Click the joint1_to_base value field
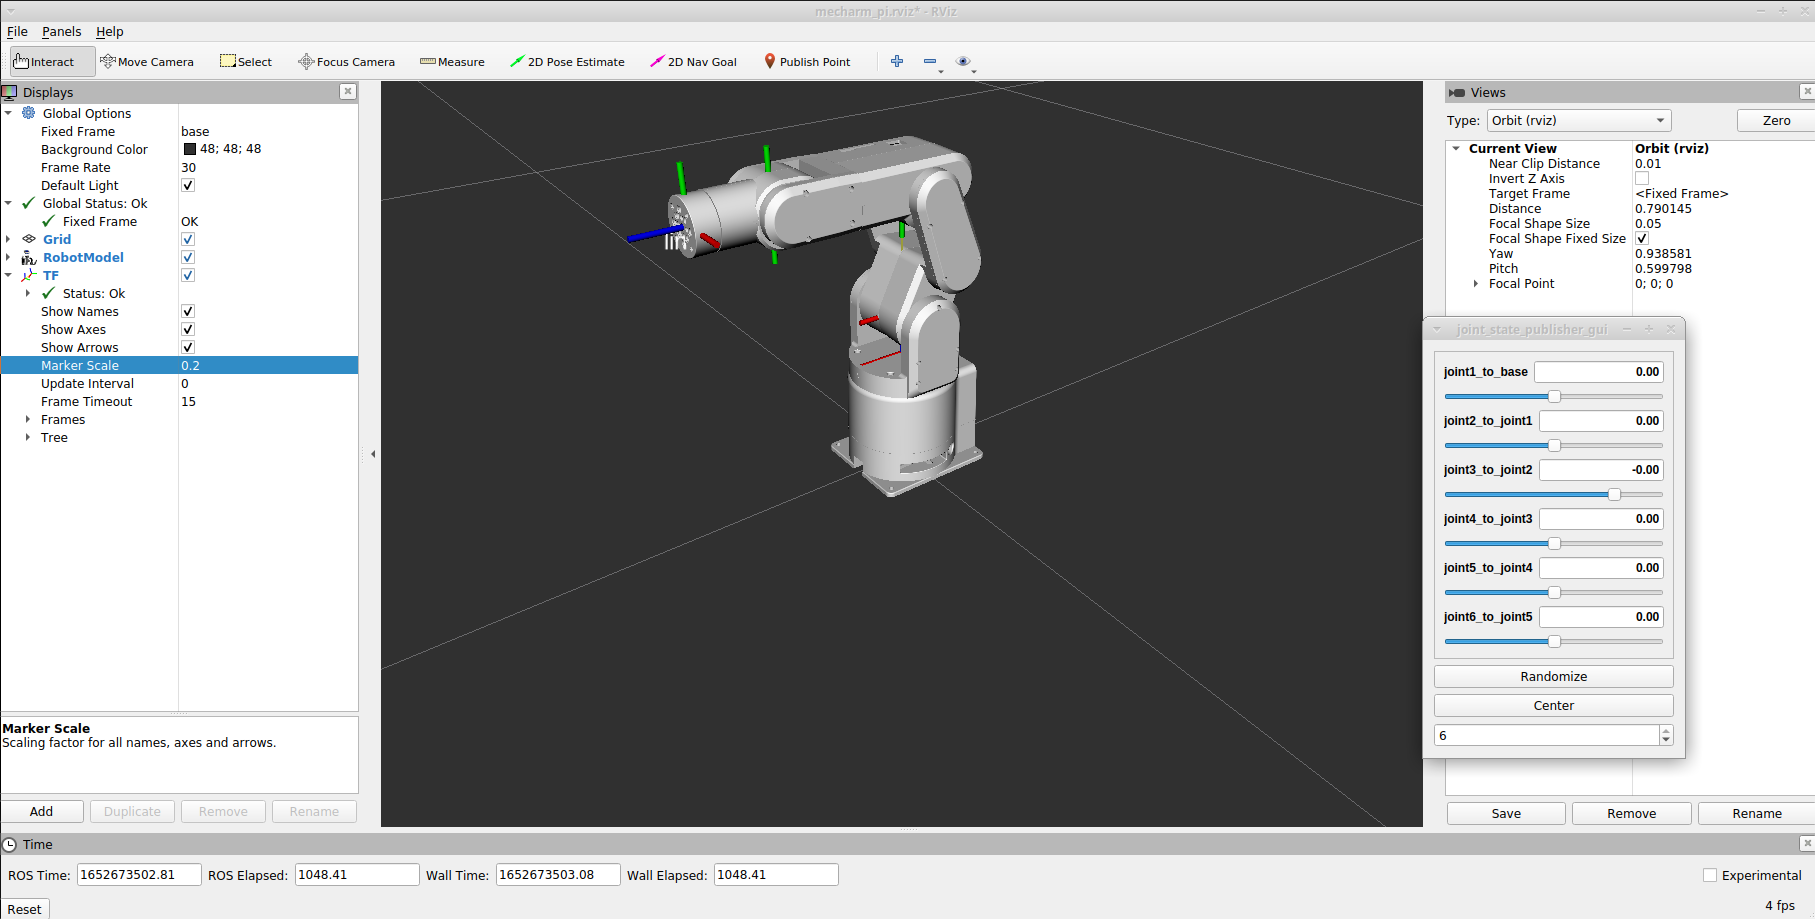 tap(1599, 372)
